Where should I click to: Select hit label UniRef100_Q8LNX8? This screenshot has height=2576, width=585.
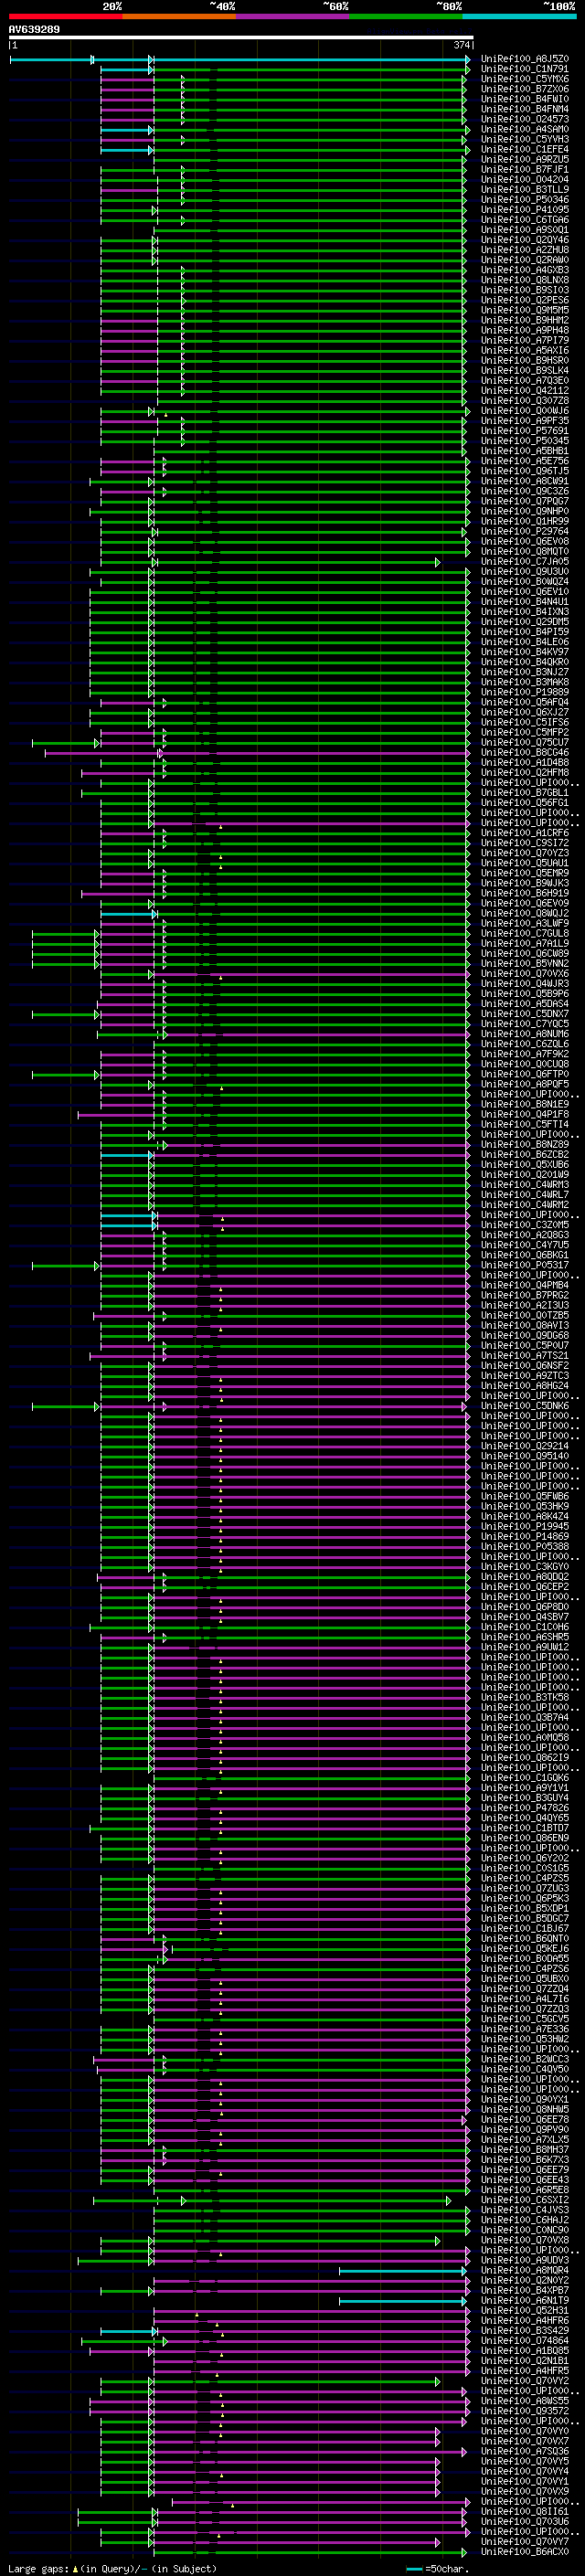[x=525, y=280]
